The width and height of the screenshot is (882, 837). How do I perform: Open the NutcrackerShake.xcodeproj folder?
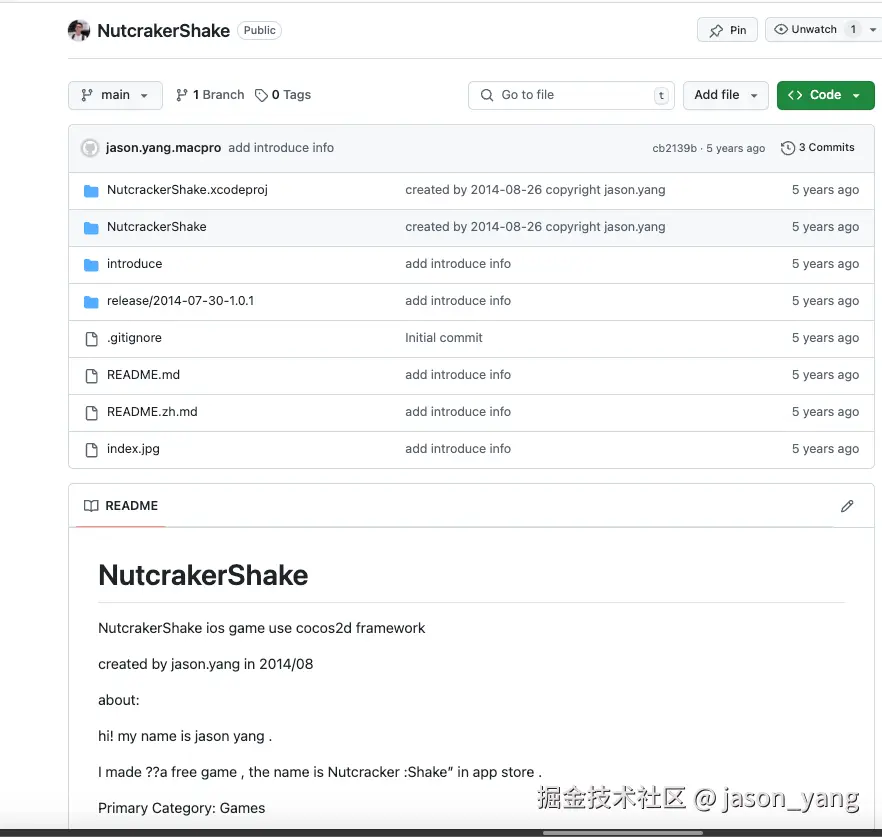[x=187, y=190]
